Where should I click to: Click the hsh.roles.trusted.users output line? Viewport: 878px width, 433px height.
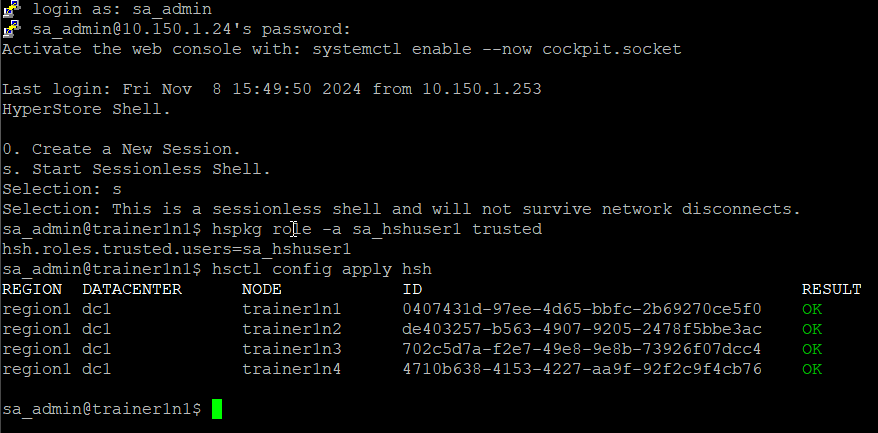tap(176, 249)
